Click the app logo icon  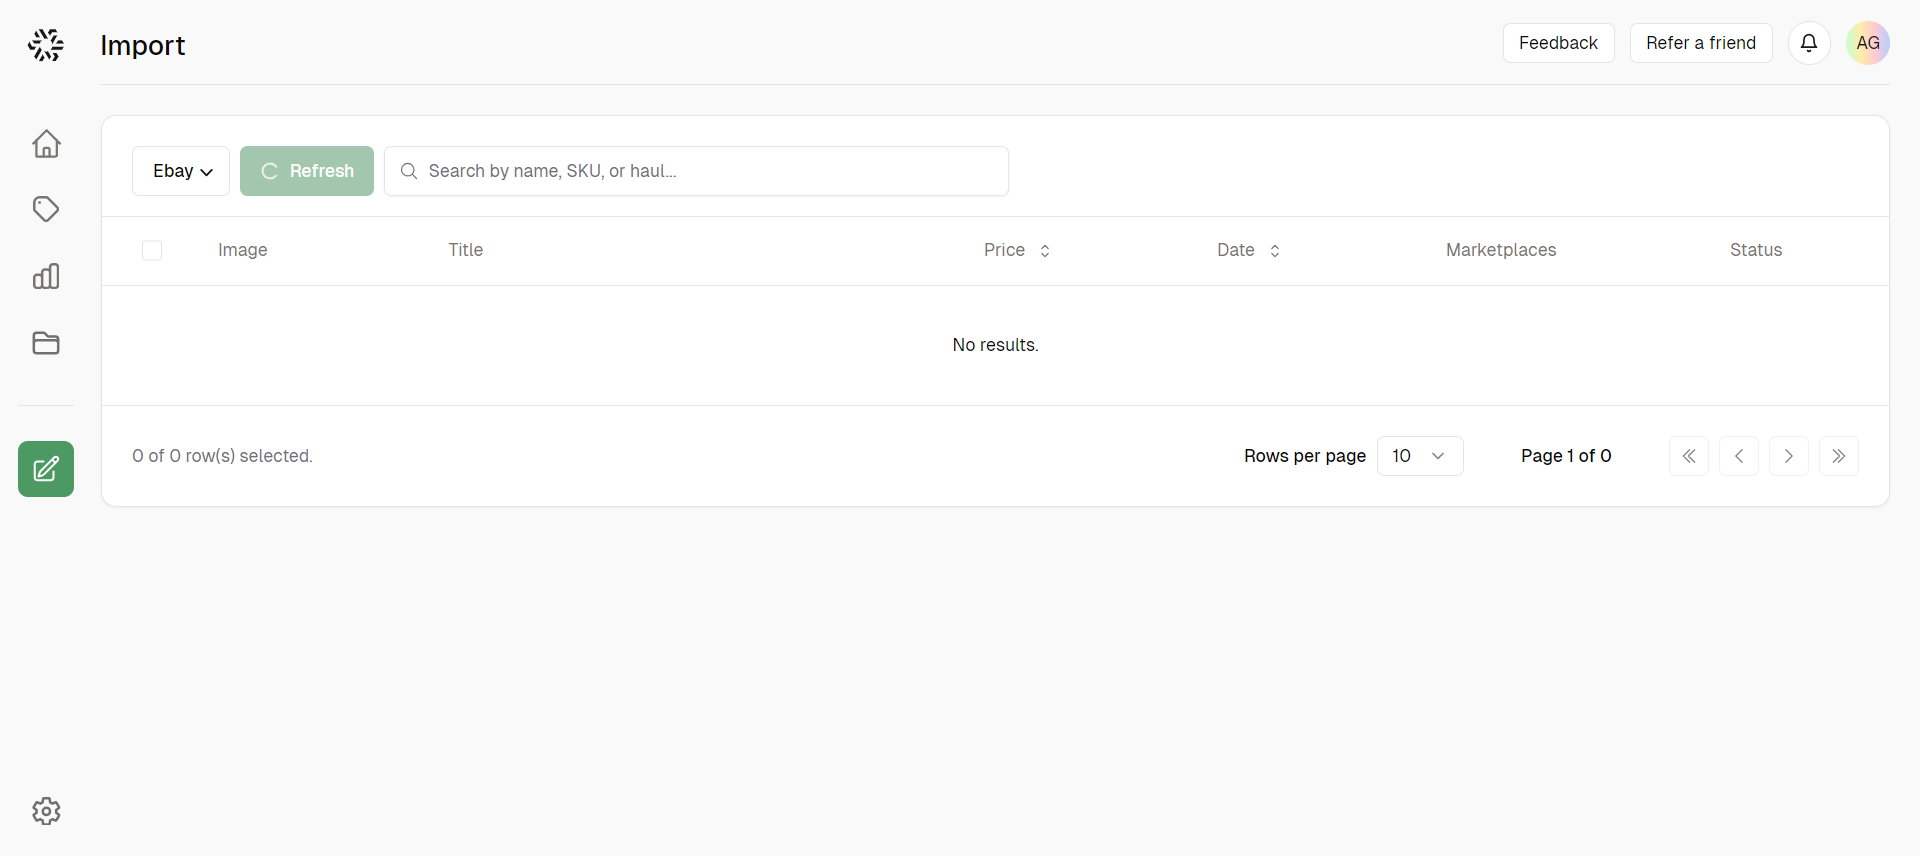(x=46, y=45)
